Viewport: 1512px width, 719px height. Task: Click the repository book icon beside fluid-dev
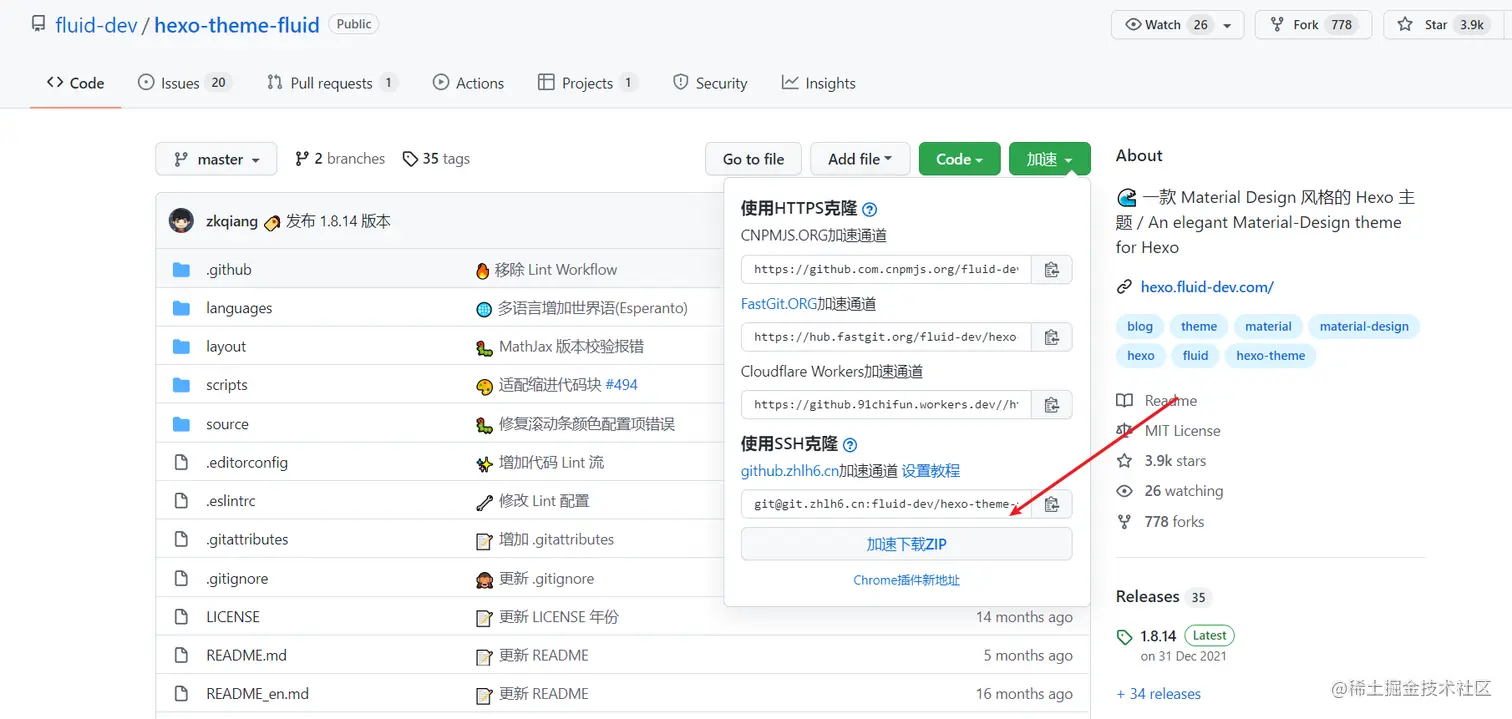(x=38, y=24)
